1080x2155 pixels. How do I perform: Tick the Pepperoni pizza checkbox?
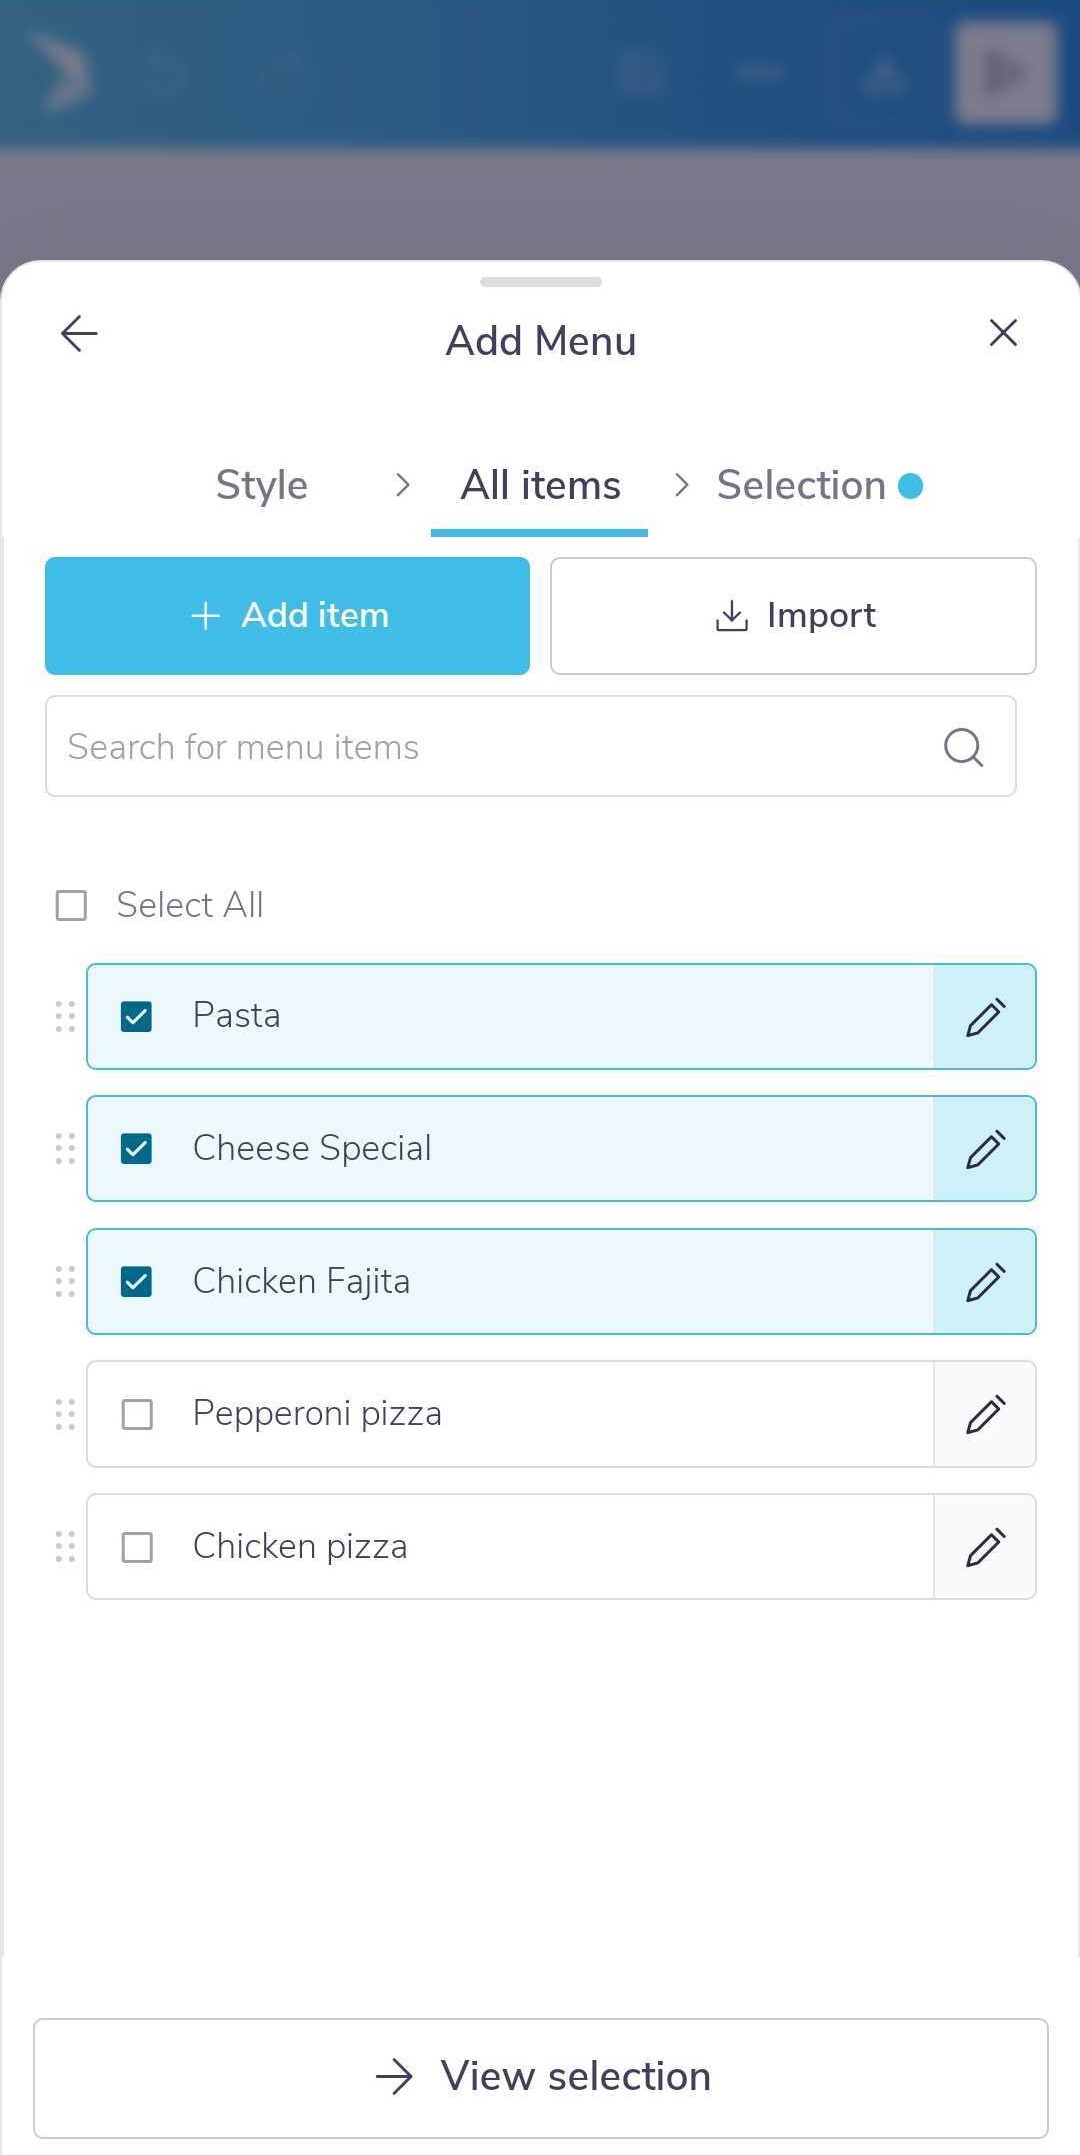136,1414
